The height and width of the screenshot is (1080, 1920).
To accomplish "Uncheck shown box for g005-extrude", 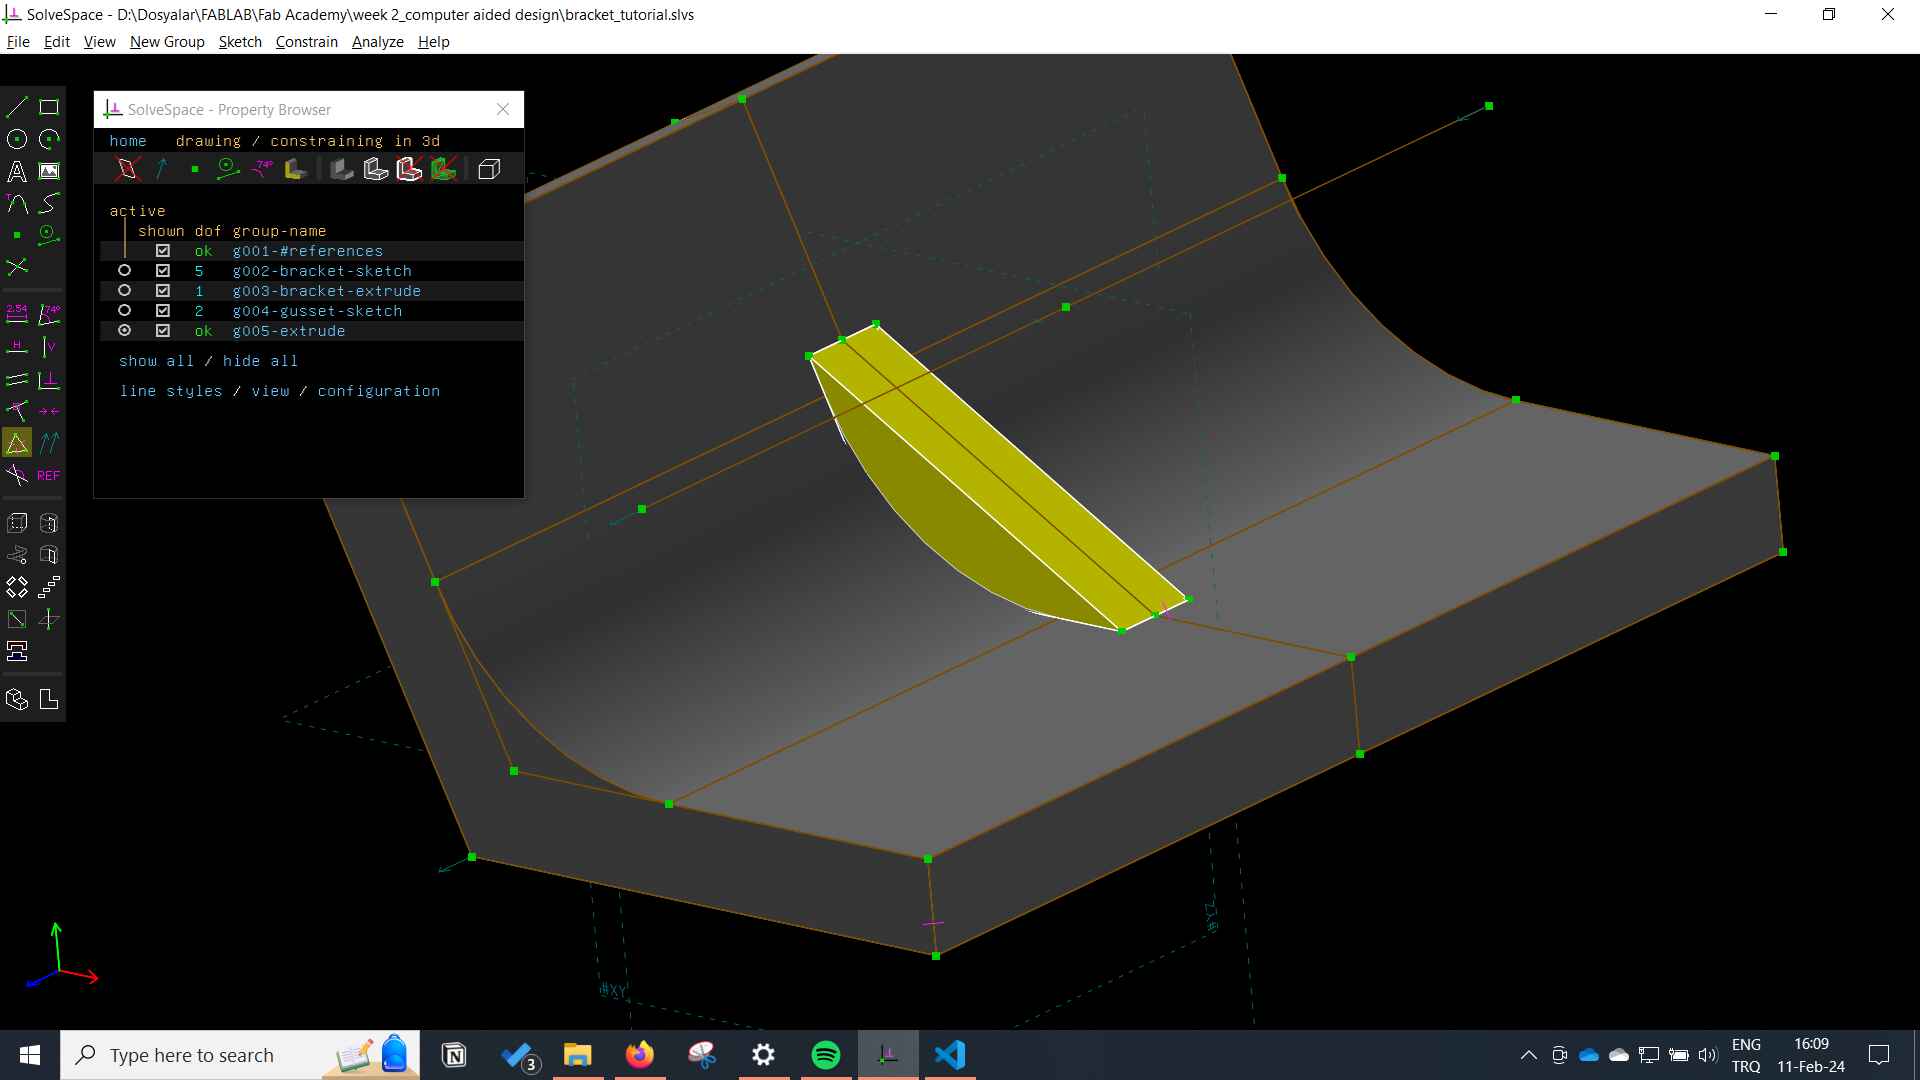I will pos(163,331).
